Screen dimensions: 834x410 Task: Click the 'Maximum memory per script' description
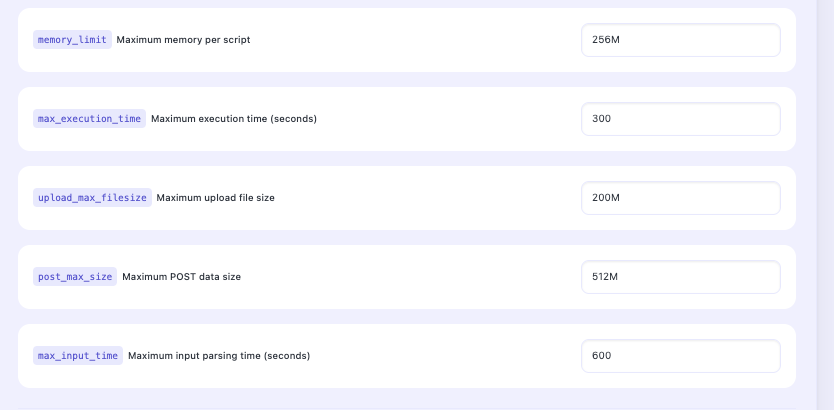pyautogui.click(x=183, y=40)
